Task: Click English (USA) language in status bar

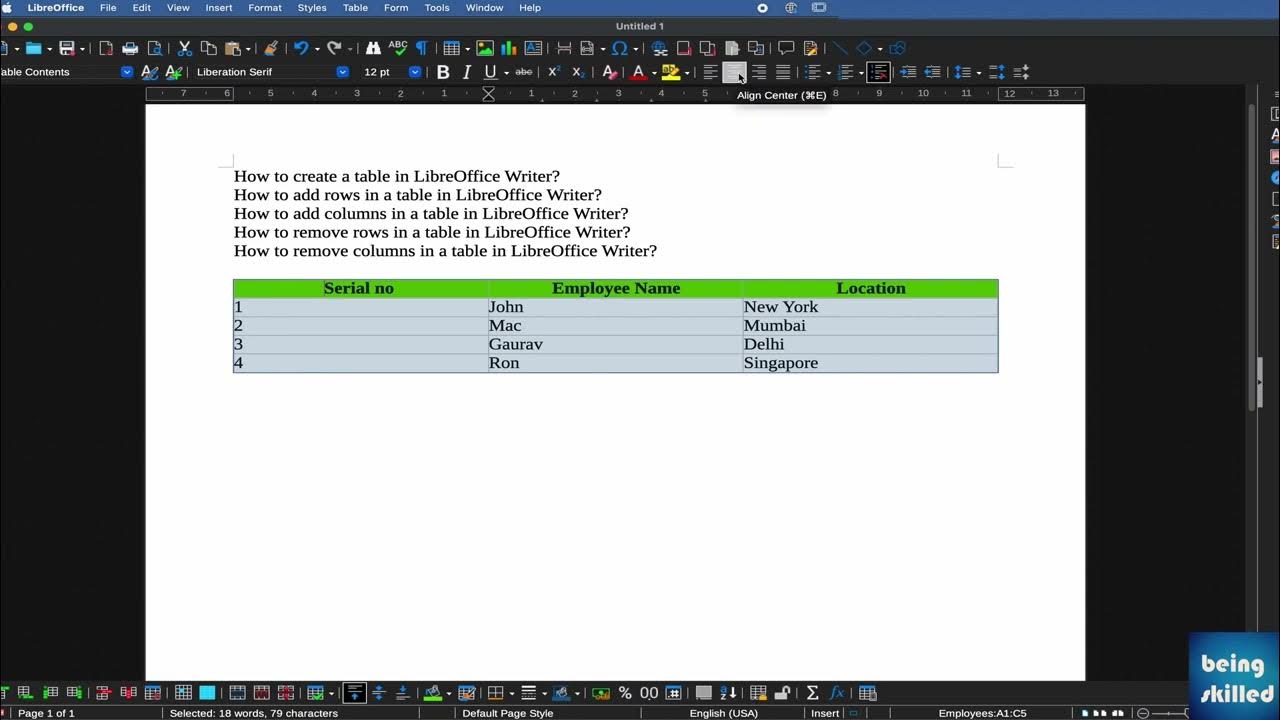Action: tap(724, 713)
